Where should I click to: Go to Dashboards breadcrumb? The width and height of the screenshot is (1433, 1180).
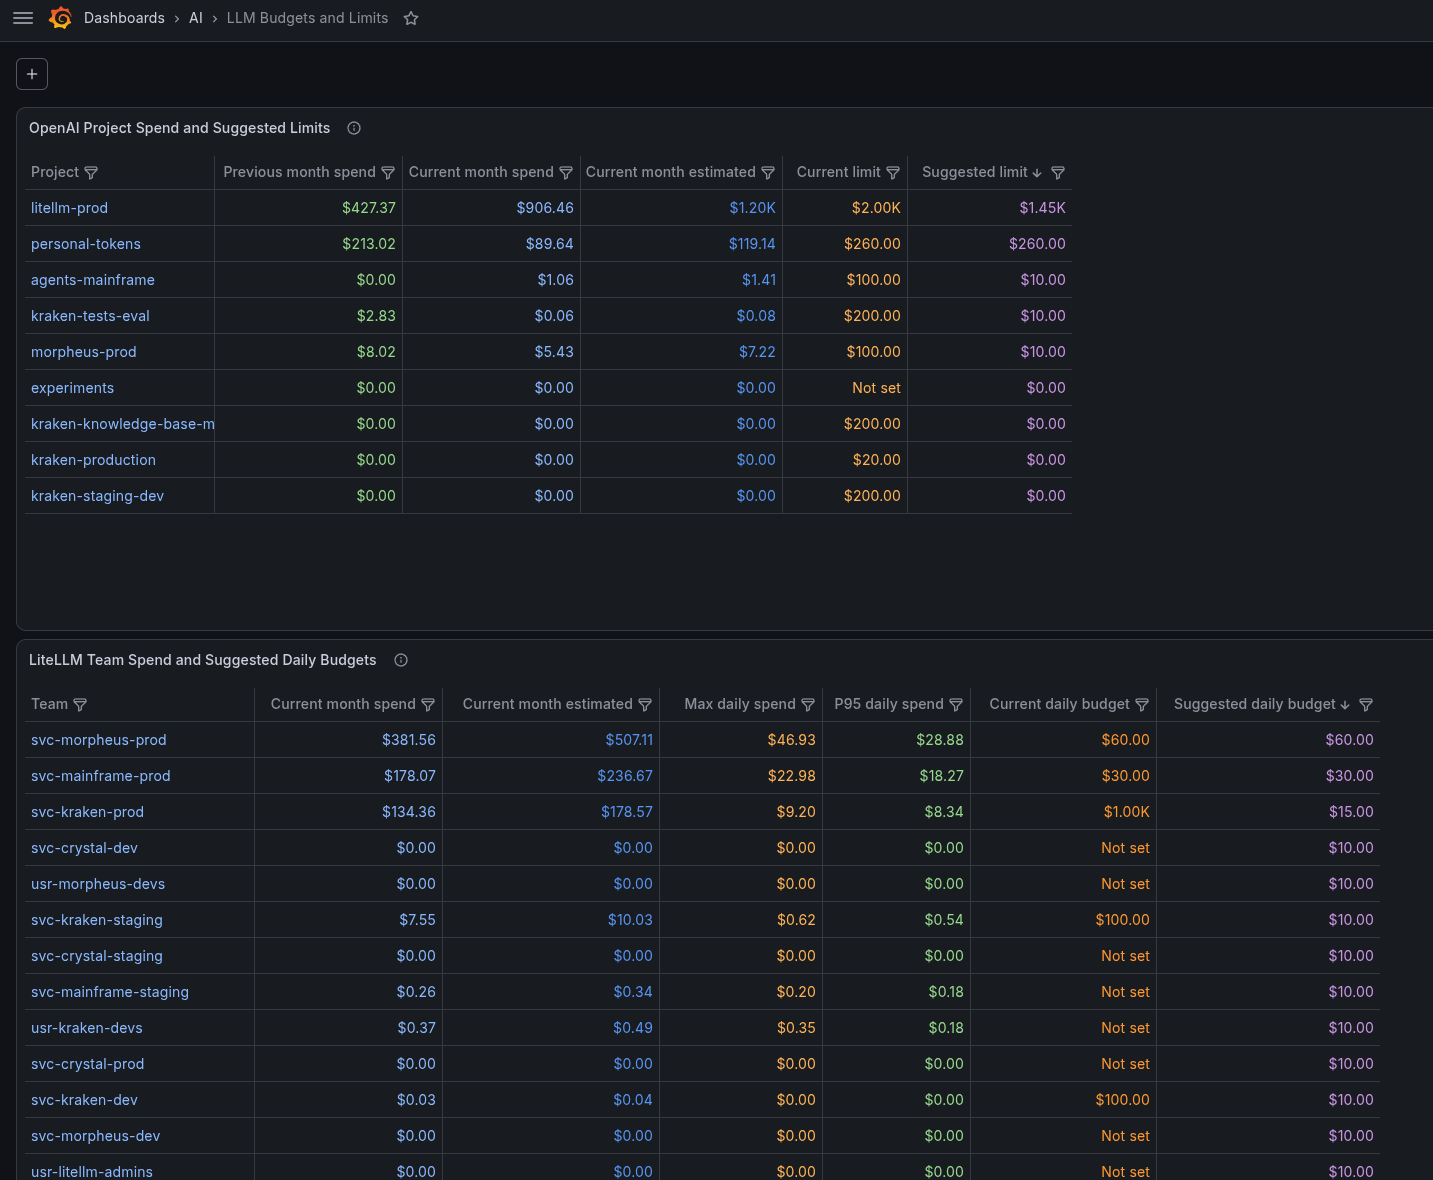click(x=124, y=18)
